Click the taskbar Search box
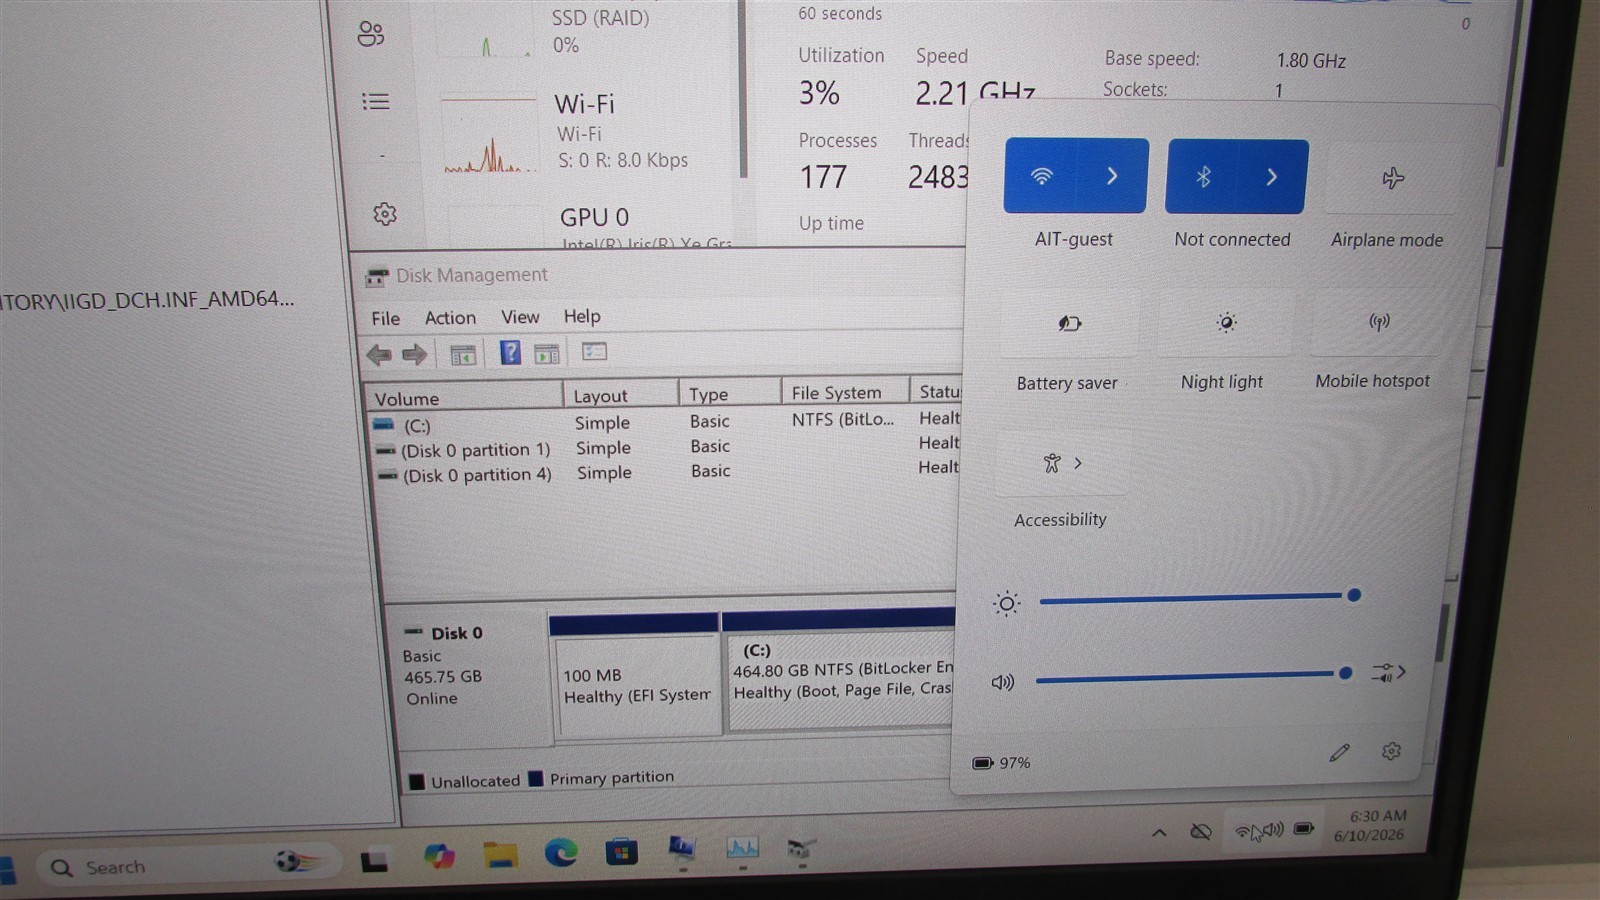Viewport: 1600px width, 900px height. (x=190, y=865)
